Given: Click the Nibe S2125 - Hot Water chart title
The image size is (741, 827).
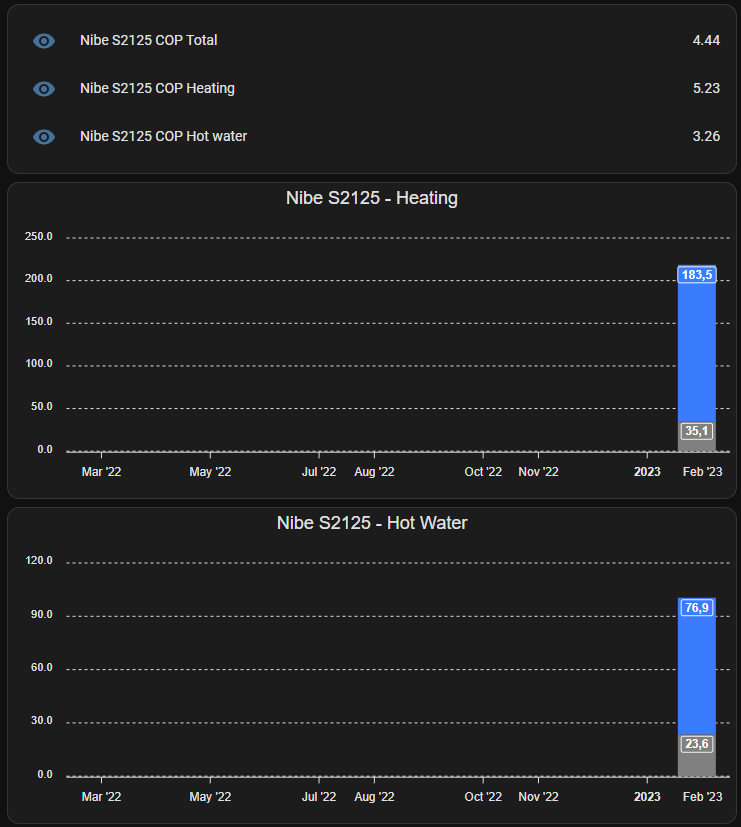Looking at the screenshot, I should click(x=372, y=523).
